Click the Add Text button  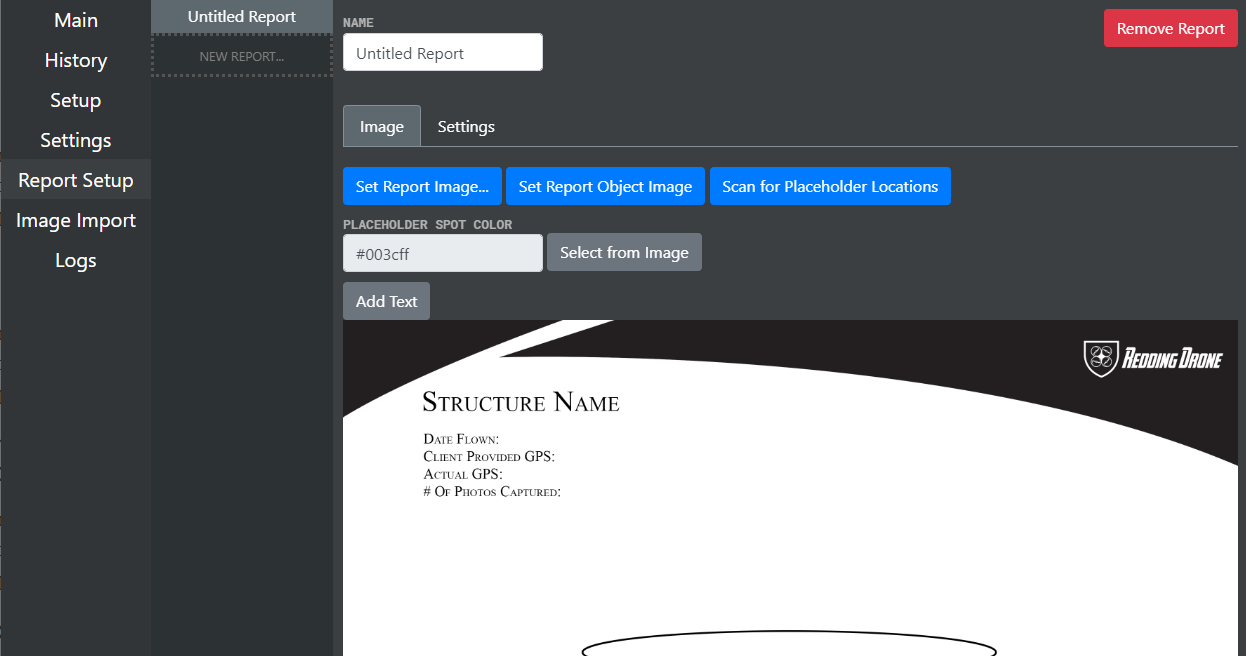point(386,300)
